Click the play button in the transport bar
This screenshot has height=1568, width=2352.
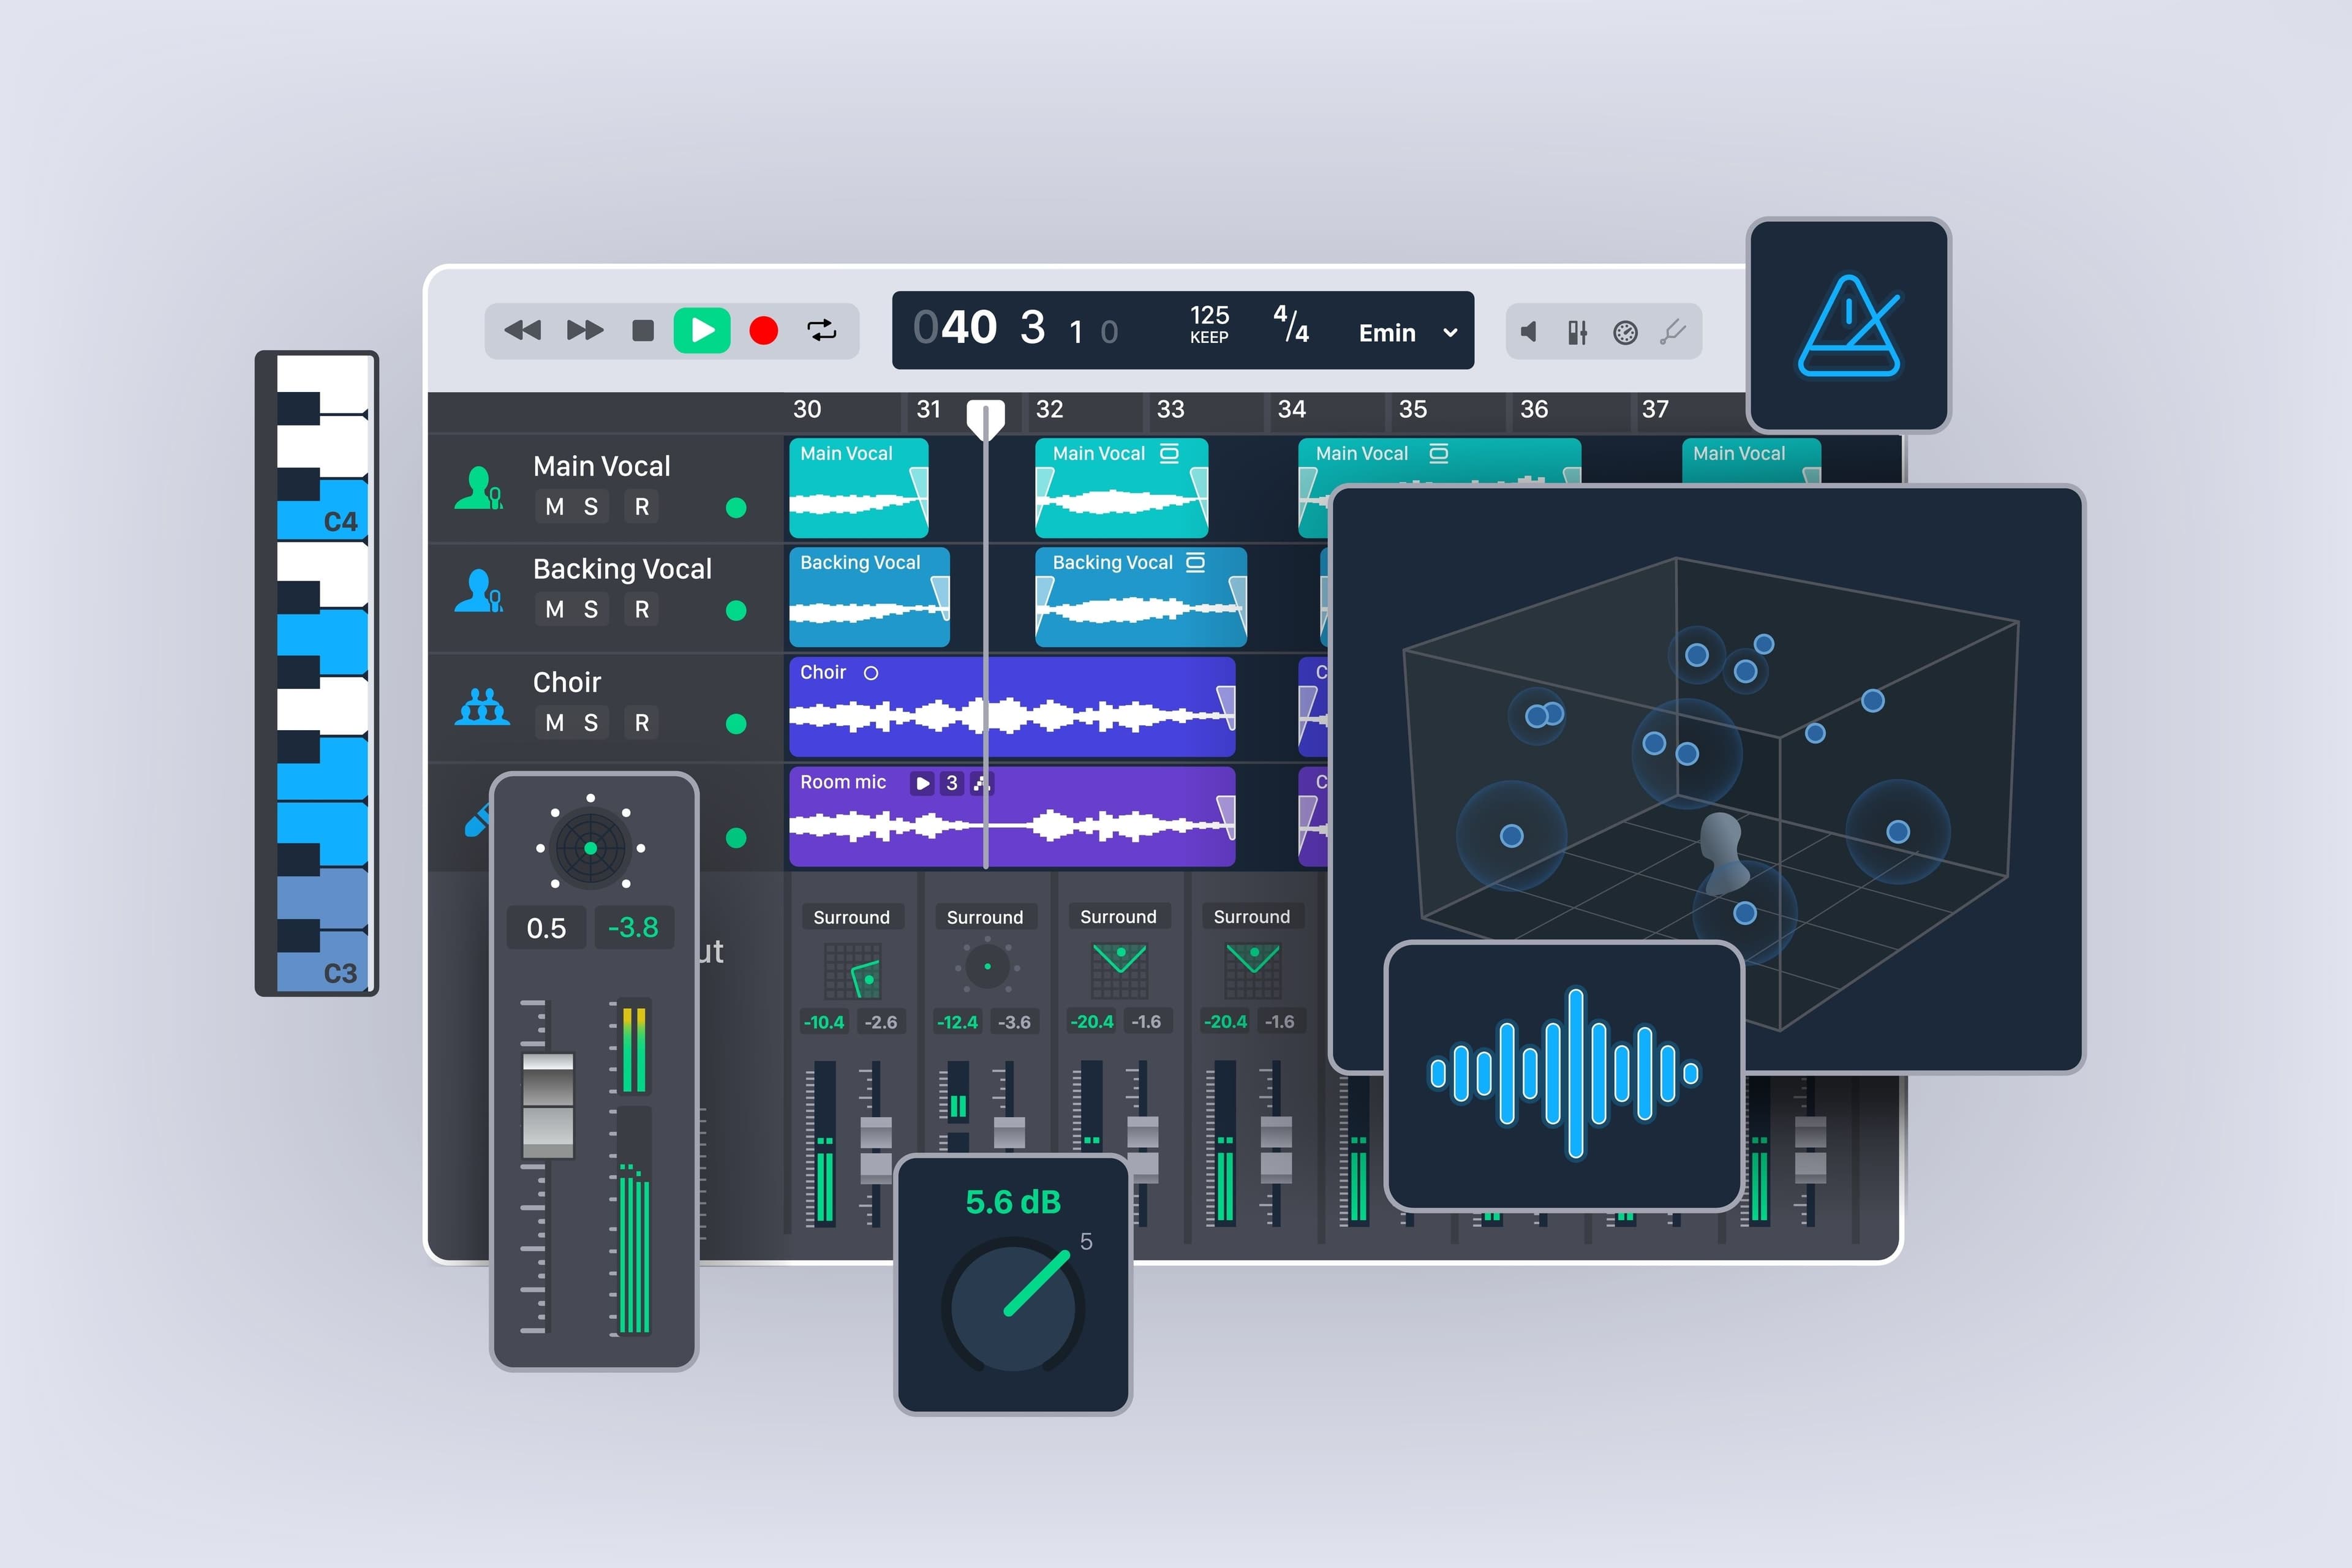(x=703, y=330)
